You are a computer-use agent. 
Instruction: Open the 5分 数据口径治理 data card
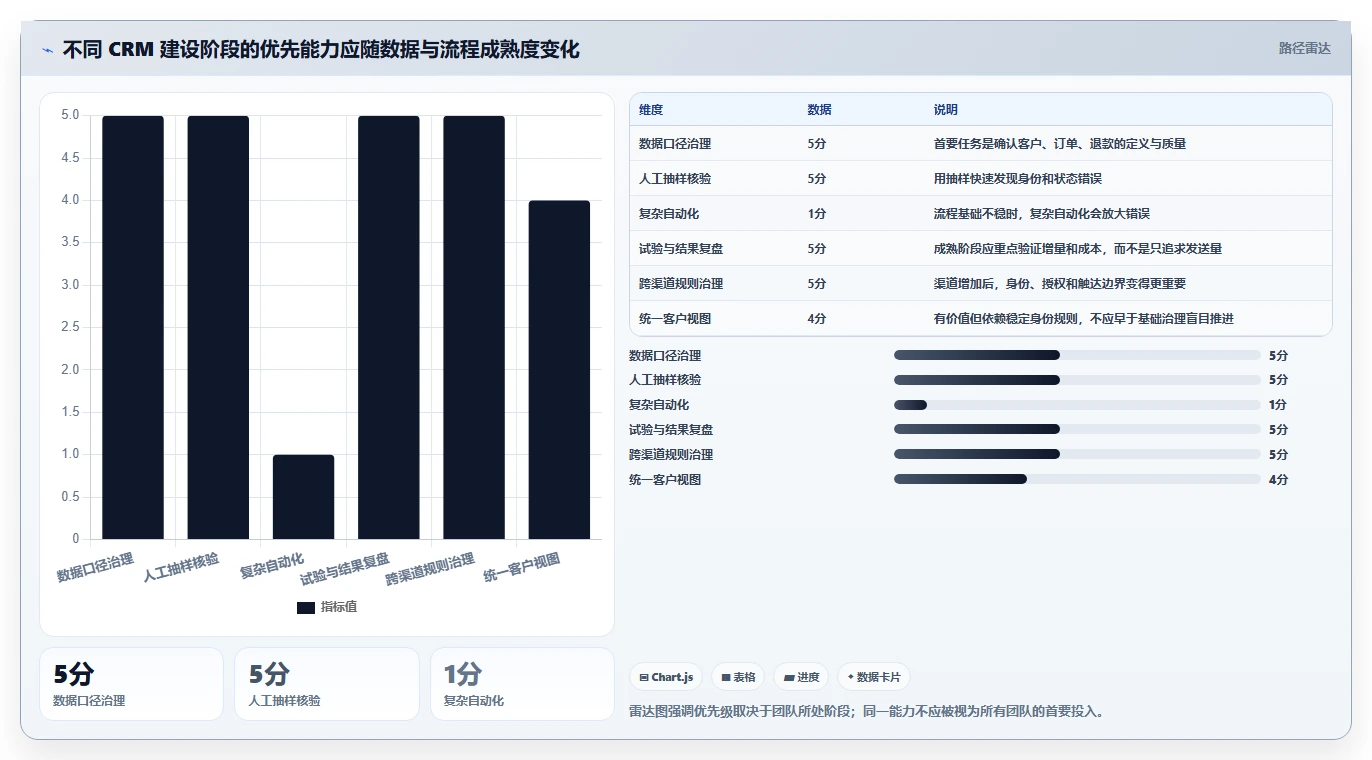point(131,684)
